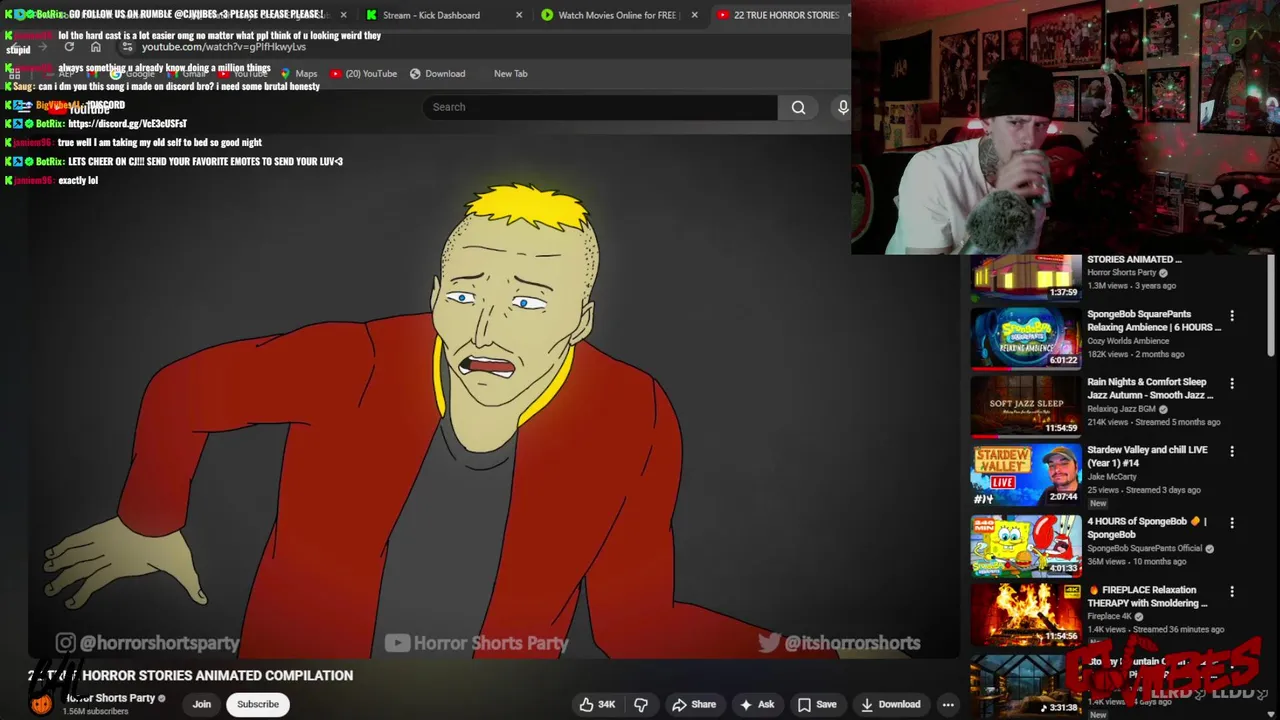This screenshot has height=720, width=1280.
Task: Close the Watch Movies Online tab
Action: pos(694,15)
